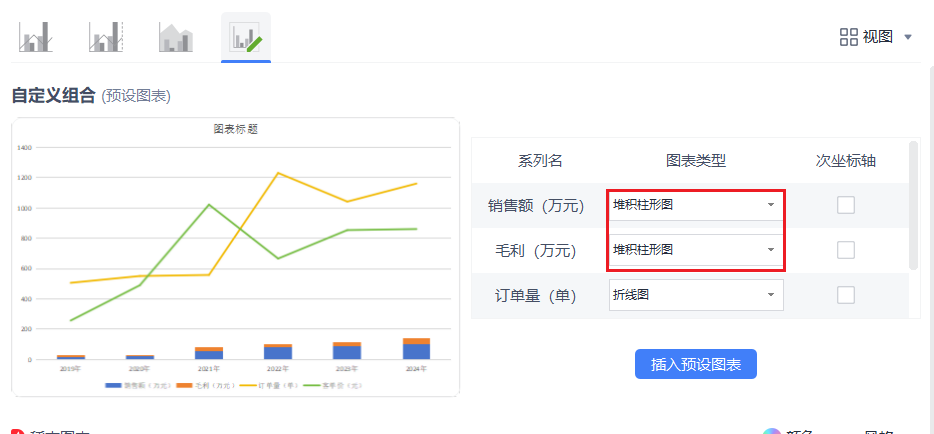This screenshot has height=434, width=934.
Task: Click the 系列名 column header
Action: coord(540,161)
